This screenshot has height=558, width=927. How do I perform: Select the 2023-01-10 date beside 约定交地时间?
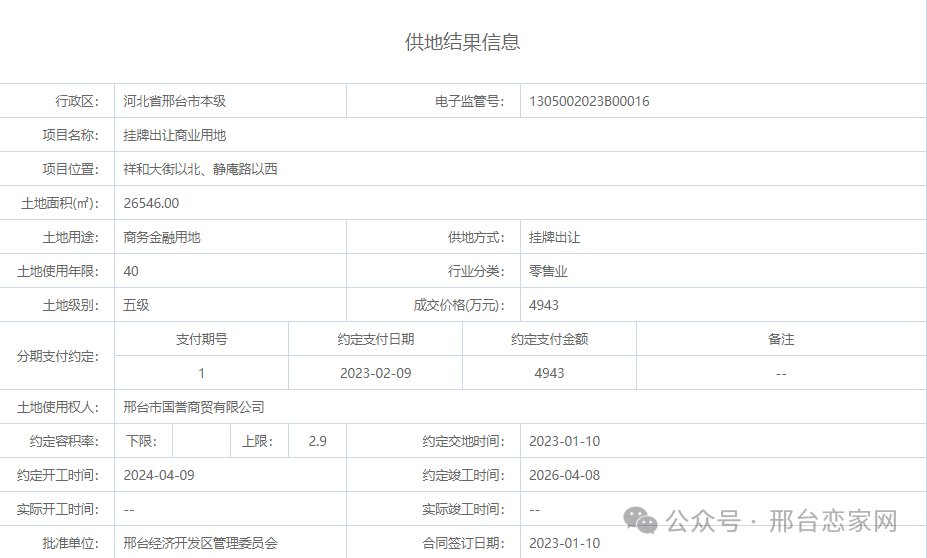pyautogui.click(x=565, y=441)
